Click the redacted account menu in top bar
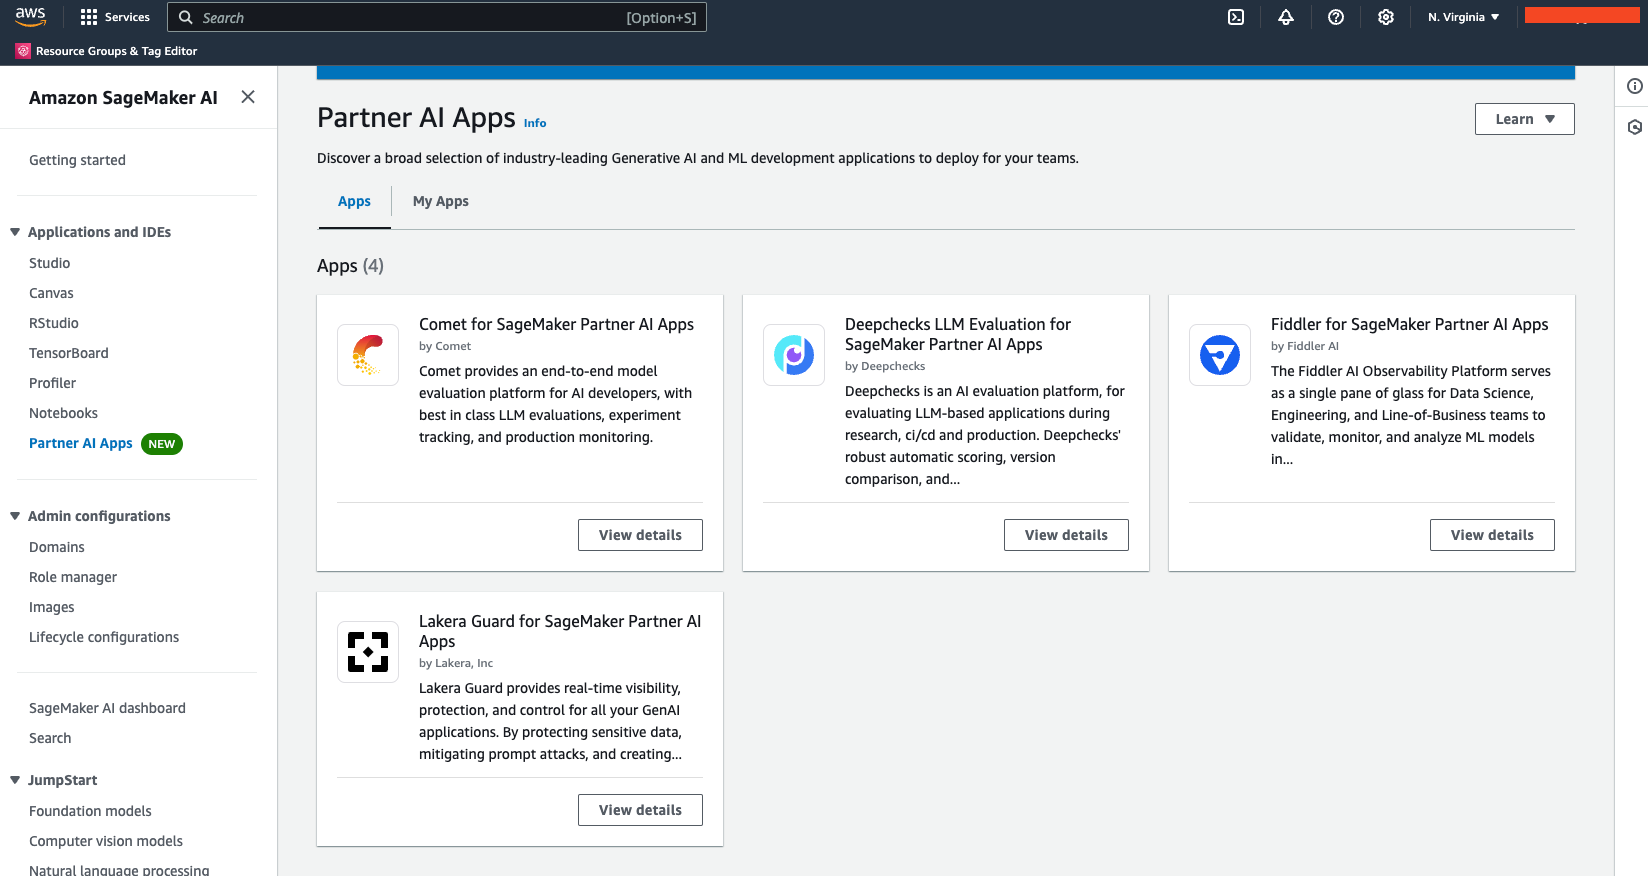1648x876 pixels. 1582,16
